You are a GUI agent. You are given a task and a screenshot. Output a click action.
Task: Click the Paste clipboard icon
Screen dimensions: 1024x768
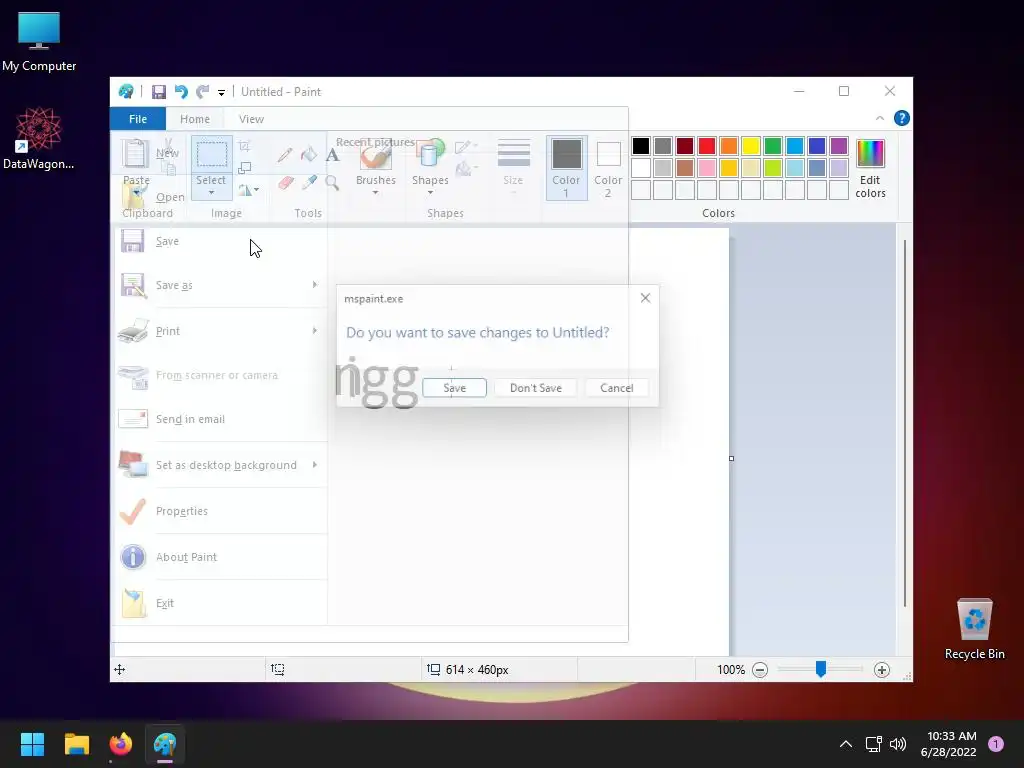pos(135,154)
